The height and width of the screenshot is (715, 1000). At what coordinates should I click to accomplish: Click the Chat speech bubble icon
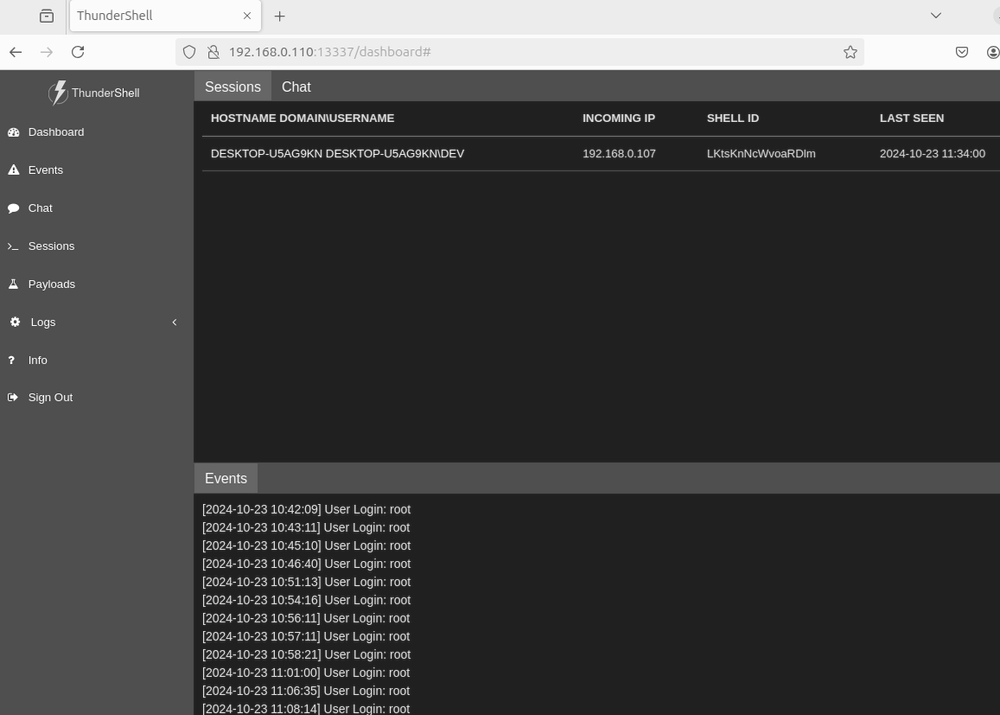pyautogui.click(x=13, y=208)
